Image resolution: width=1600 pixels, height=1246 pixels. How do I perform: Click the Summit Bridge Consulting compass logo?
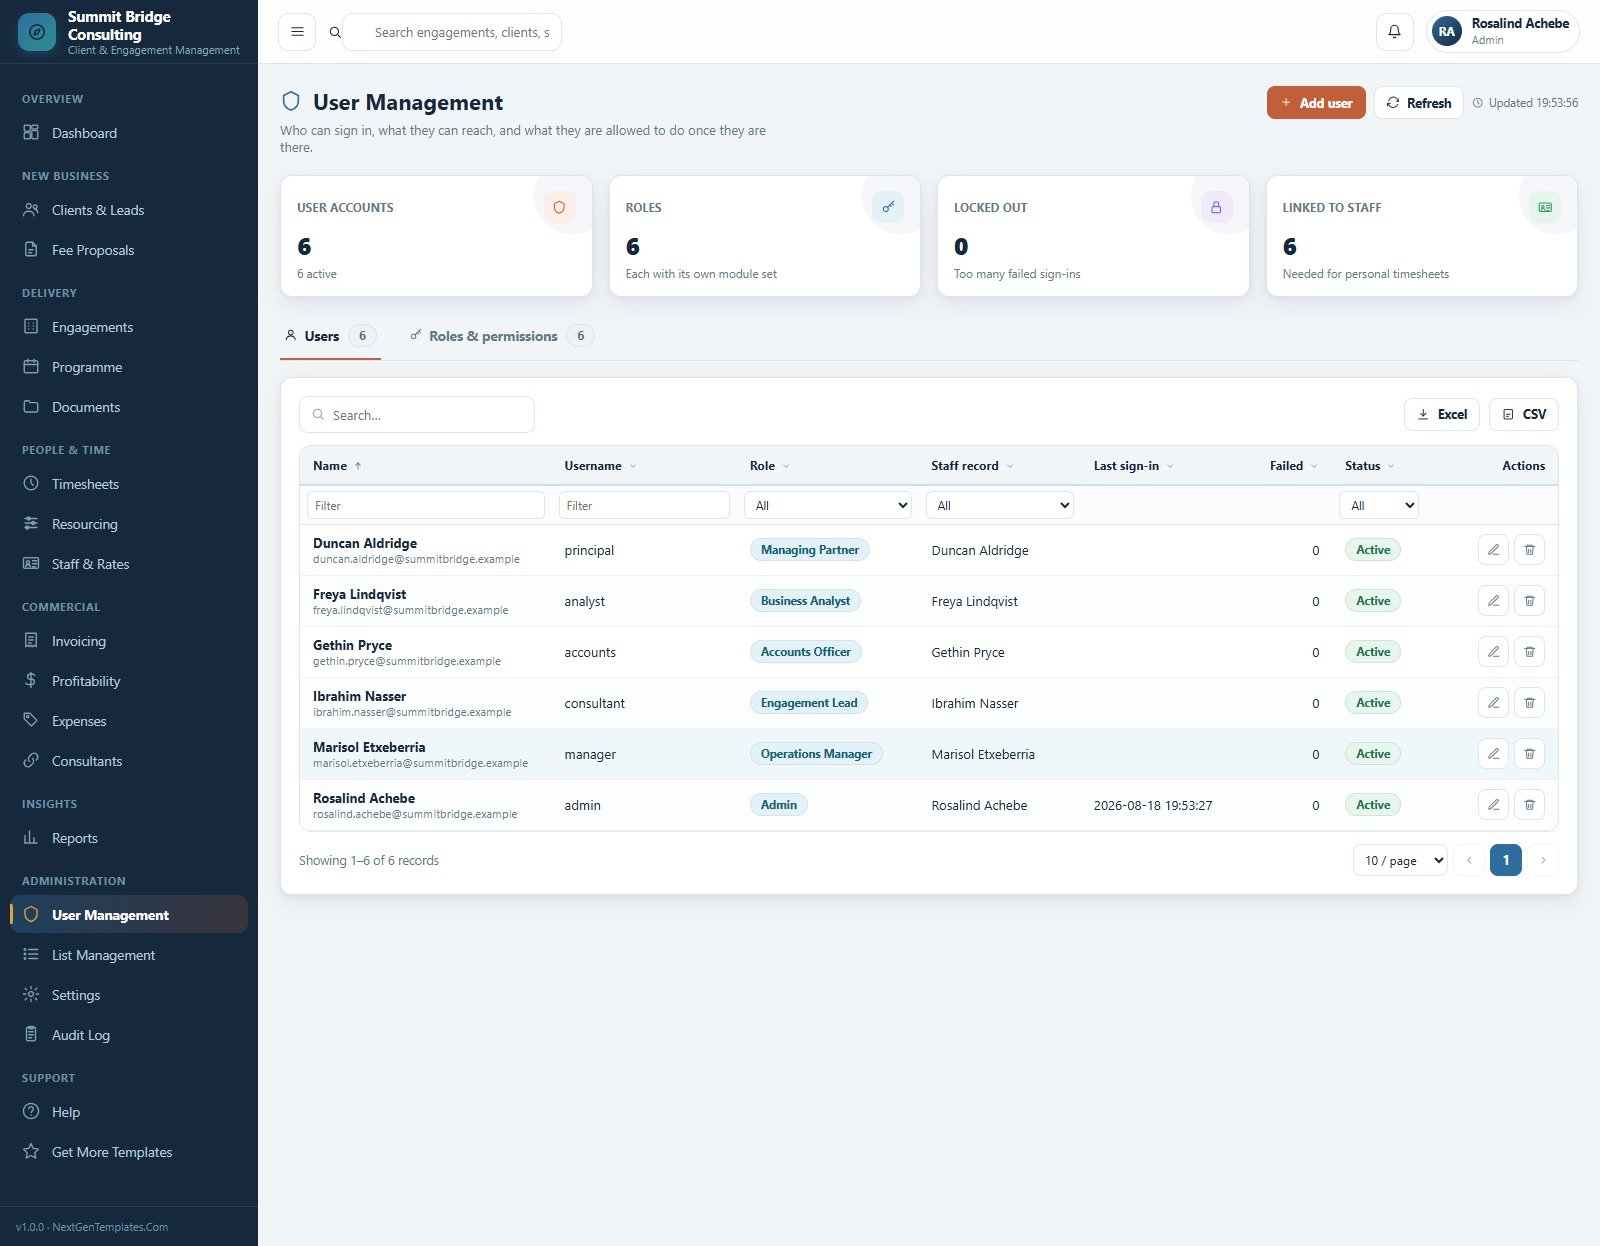click(37, 32)
